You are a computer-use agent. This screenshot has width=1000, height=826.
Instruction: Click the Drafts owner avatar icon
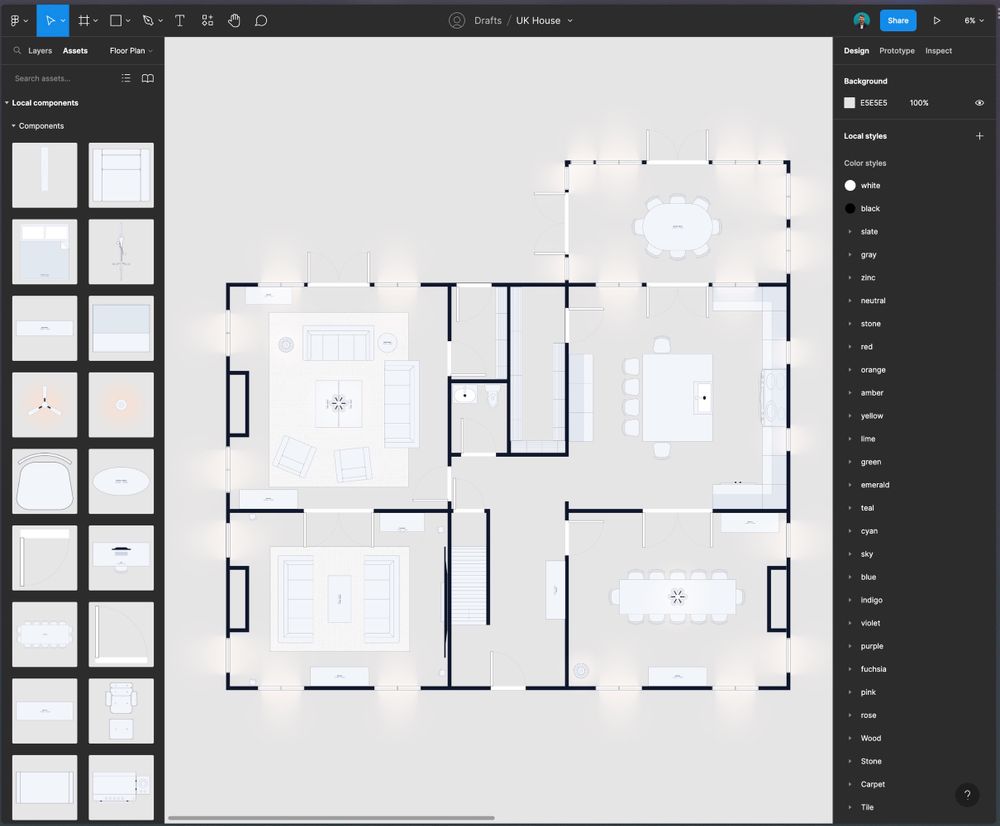pyautogui.click(x=457, y=20)
